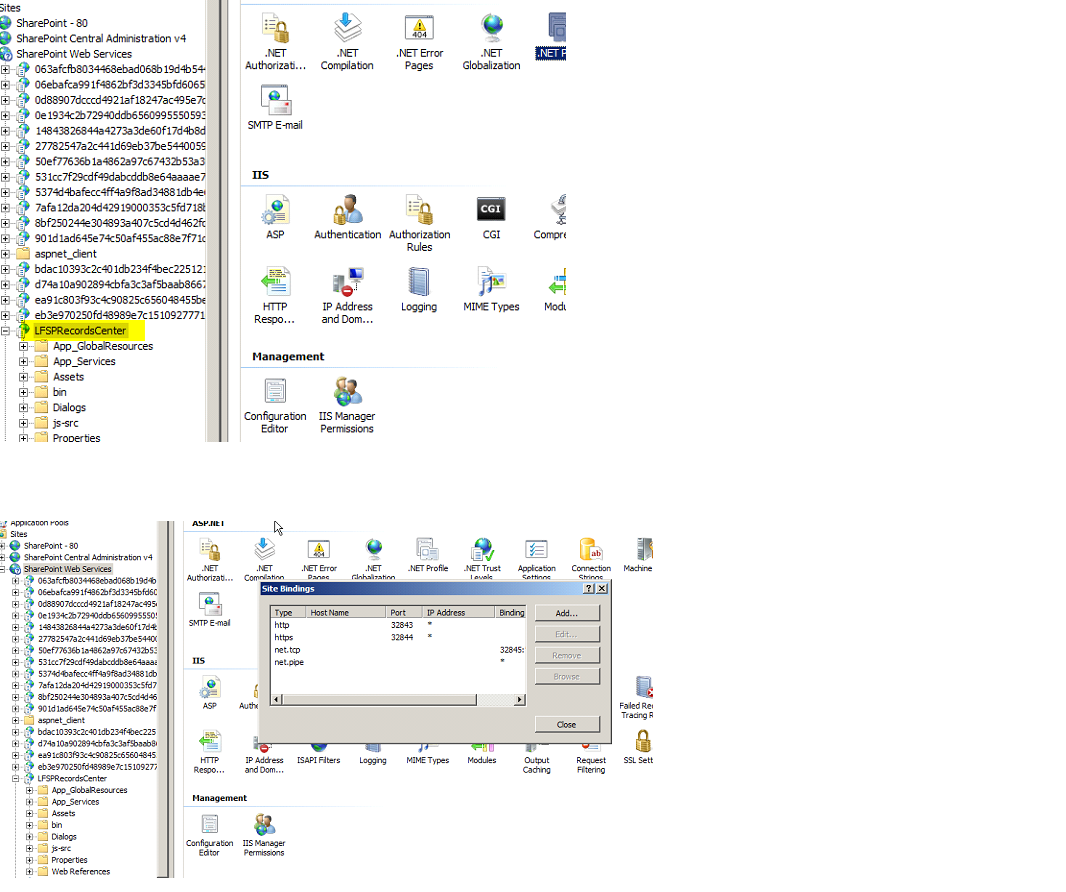The image size is (1066, 892).
Task: Open .NET Globalization in the upper screenshot
Action: (x=491, y=41)
